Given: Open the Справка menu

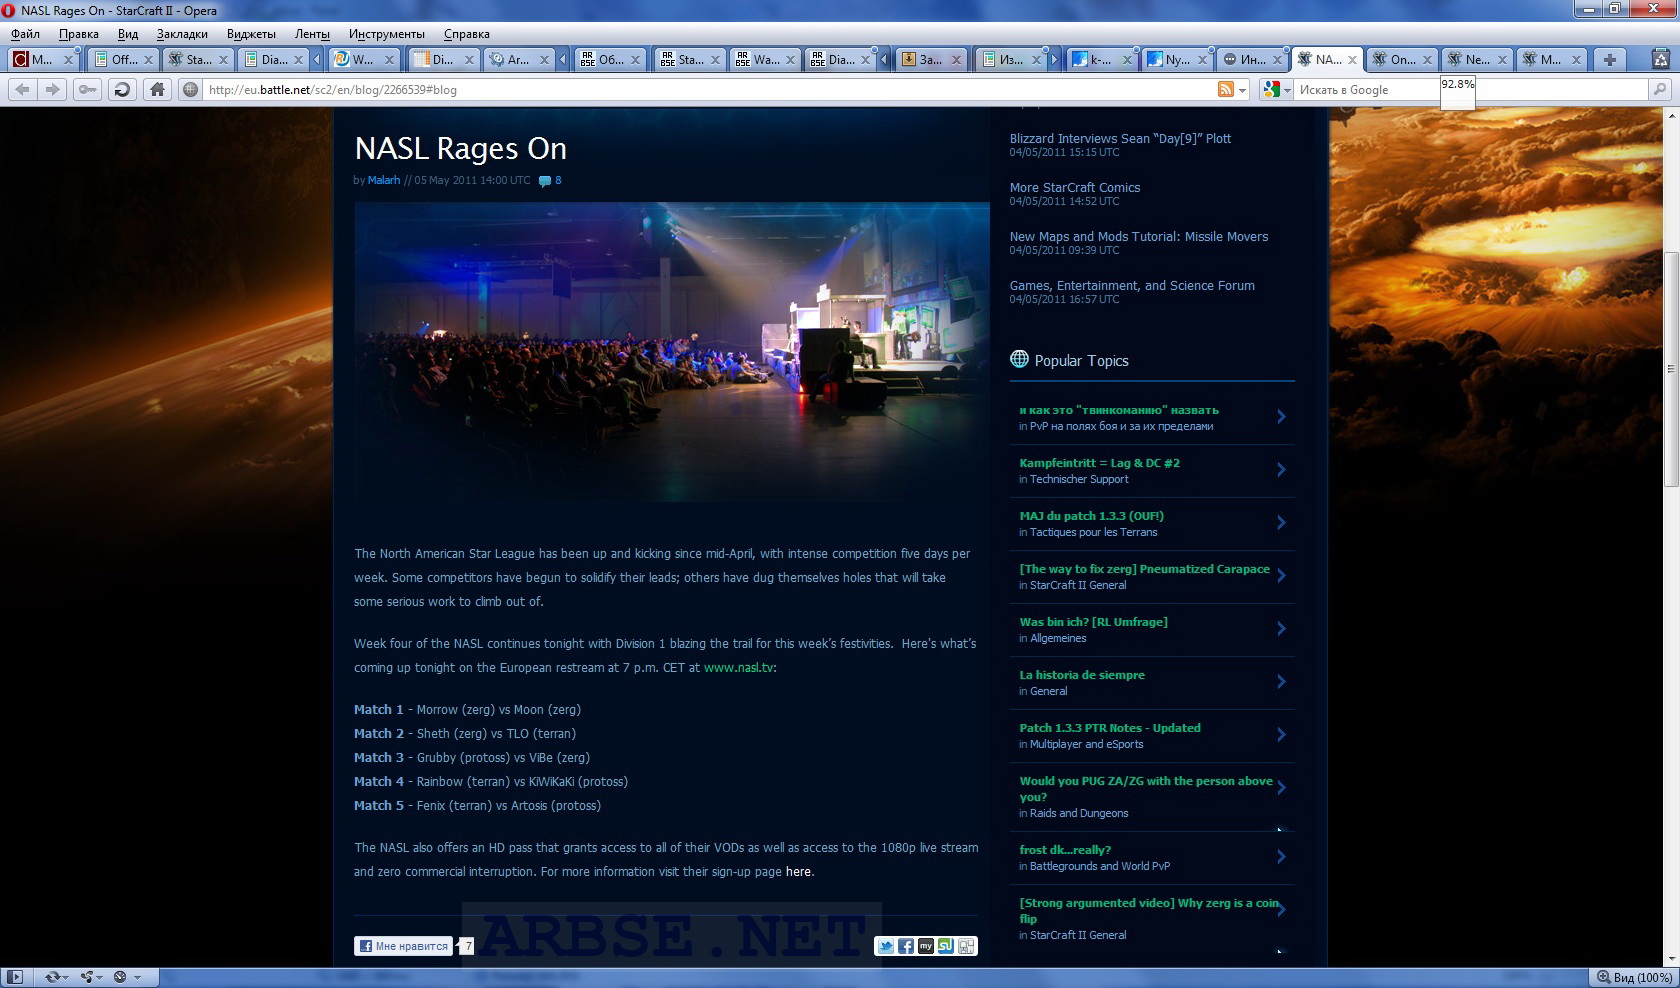Looking at the screenshot, I should [x=467, y=34].
